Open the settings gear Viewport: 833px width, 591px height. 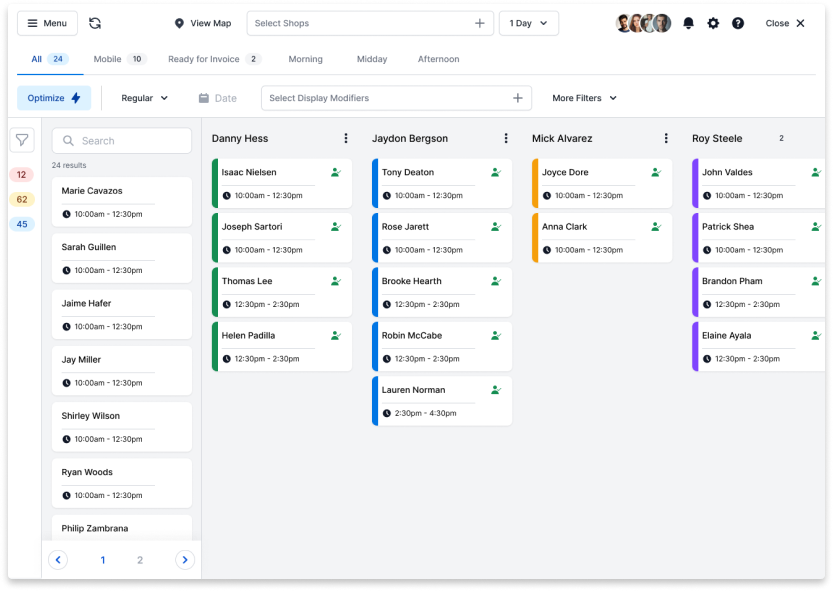713,23
